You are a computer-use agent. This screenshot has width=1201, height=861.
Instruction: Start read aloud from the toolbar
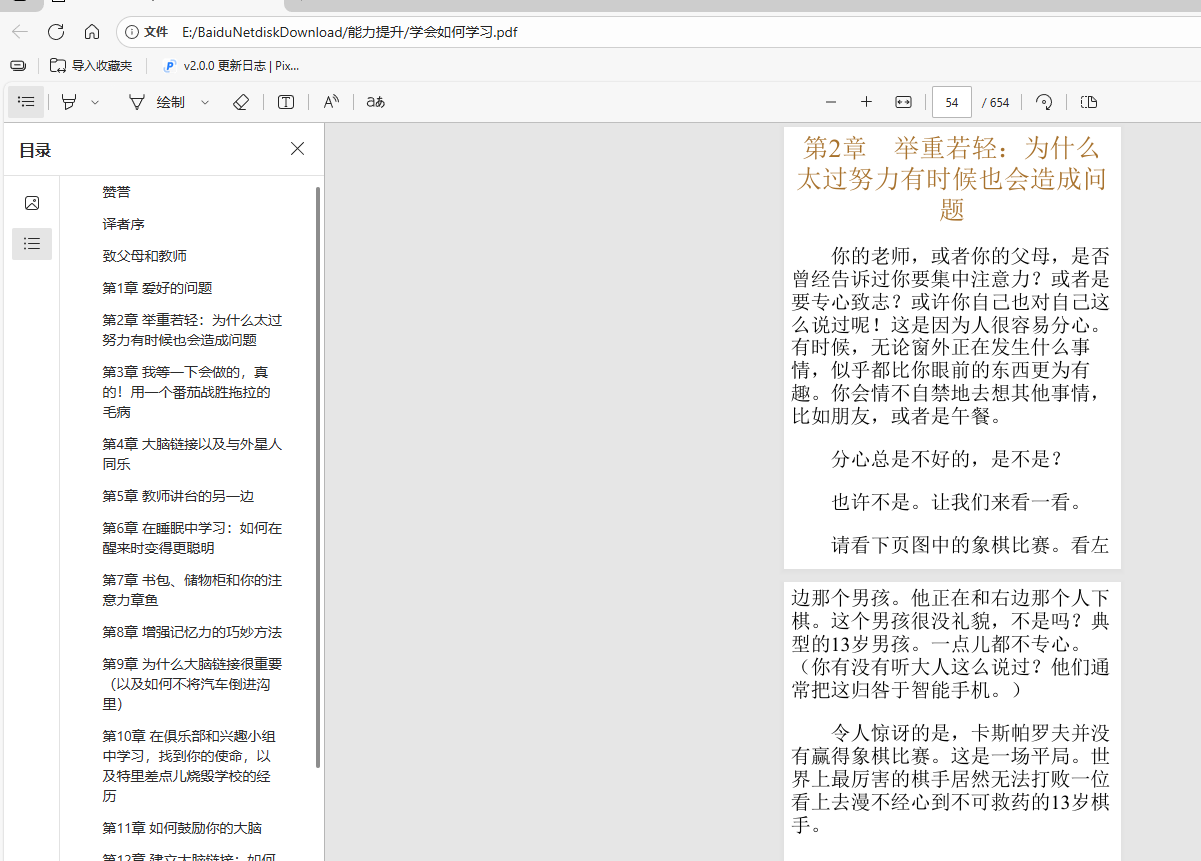coord(331,102)
